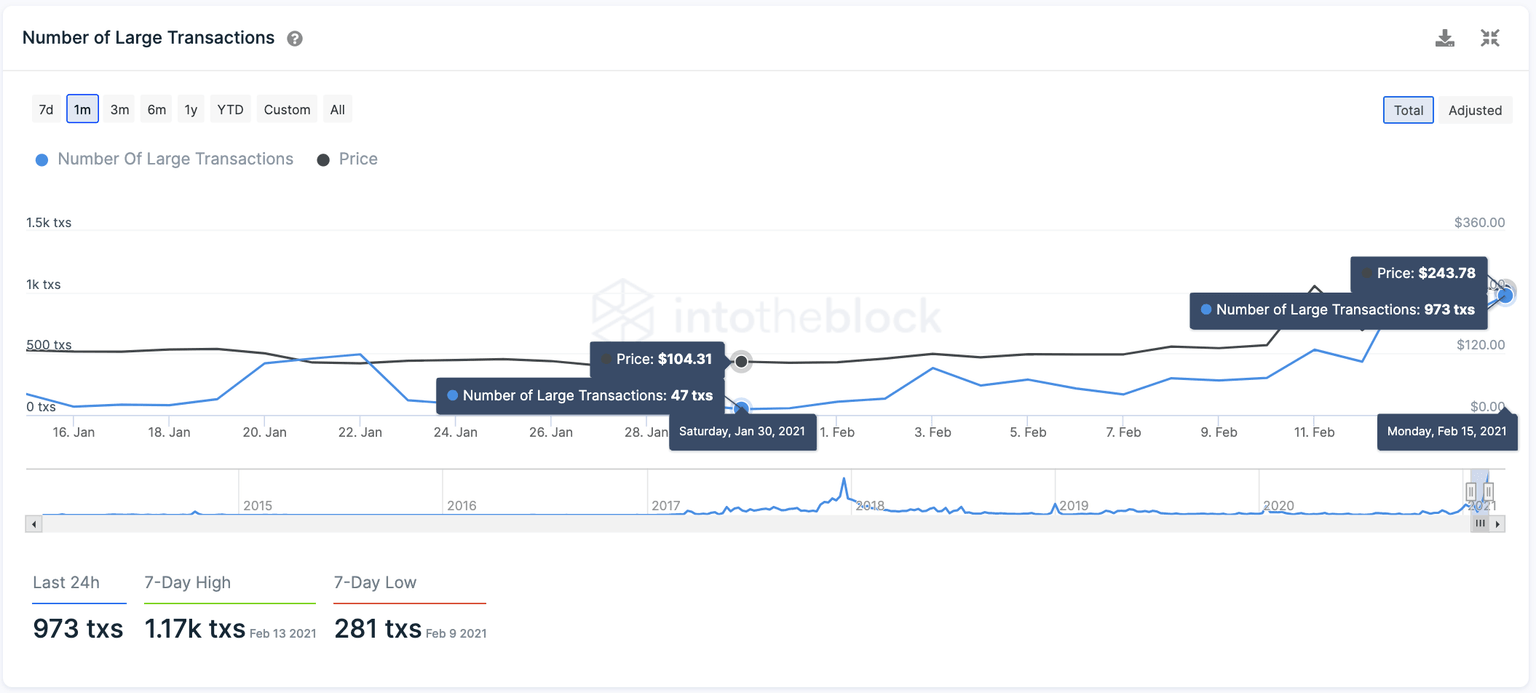Select the 3m time range
This screenshot has height=693, width=1536.
pos(119,109)
